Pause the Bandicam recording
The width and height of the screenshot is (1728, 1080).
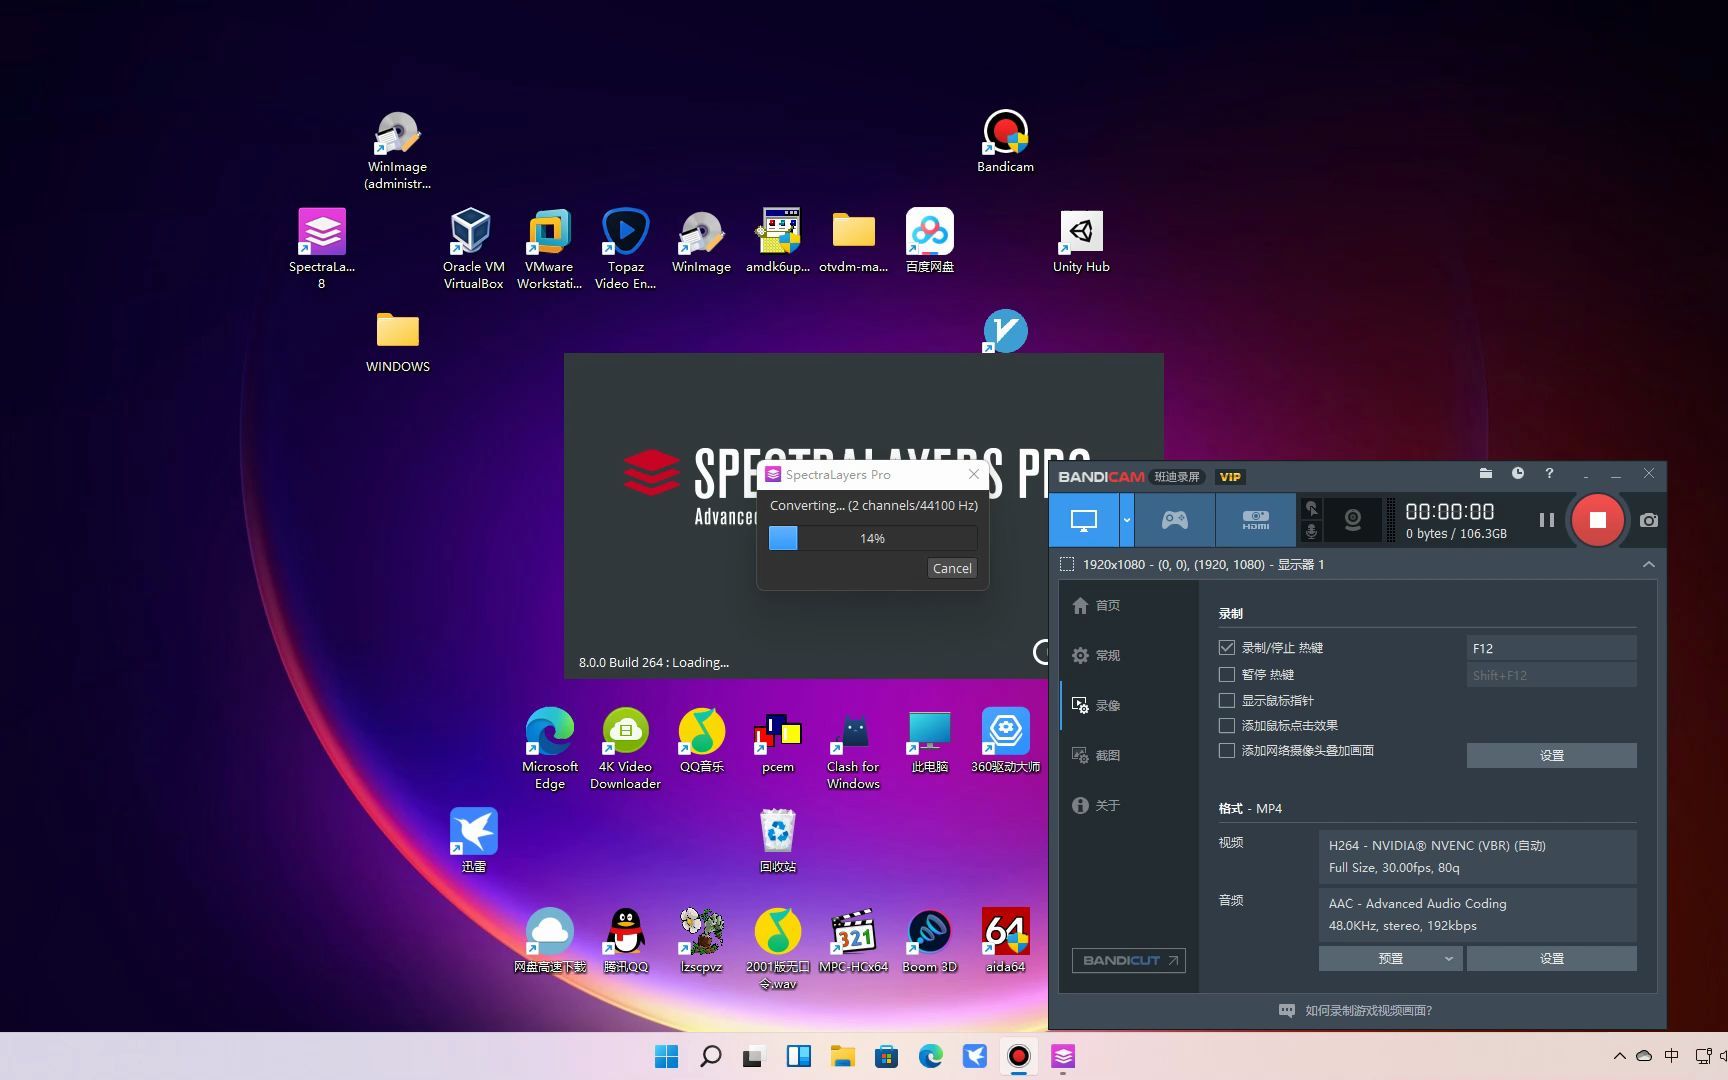coord(1546,520)
